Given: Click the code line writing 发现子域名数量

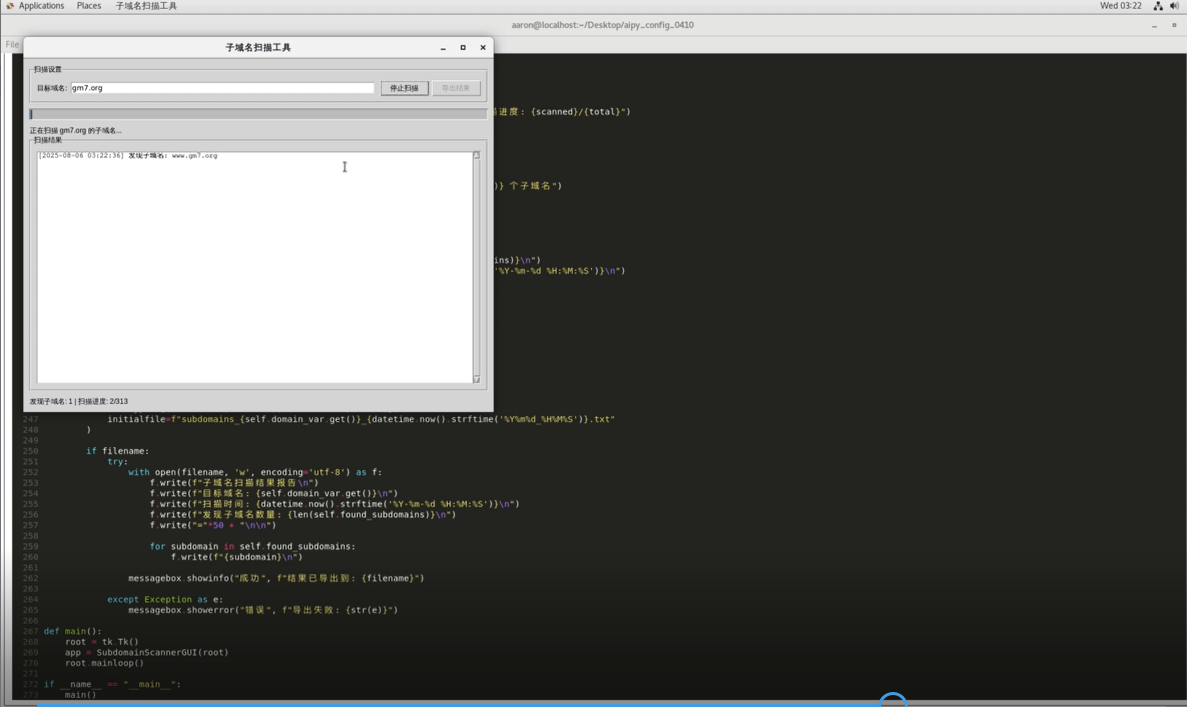Looking at the screenshot, I should [x=303, y=515].
